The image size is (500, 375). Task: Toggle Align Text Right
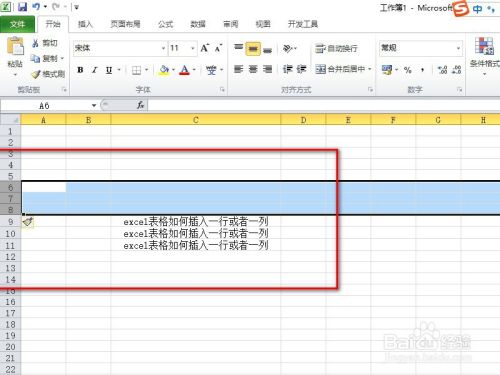coord(267,69)
